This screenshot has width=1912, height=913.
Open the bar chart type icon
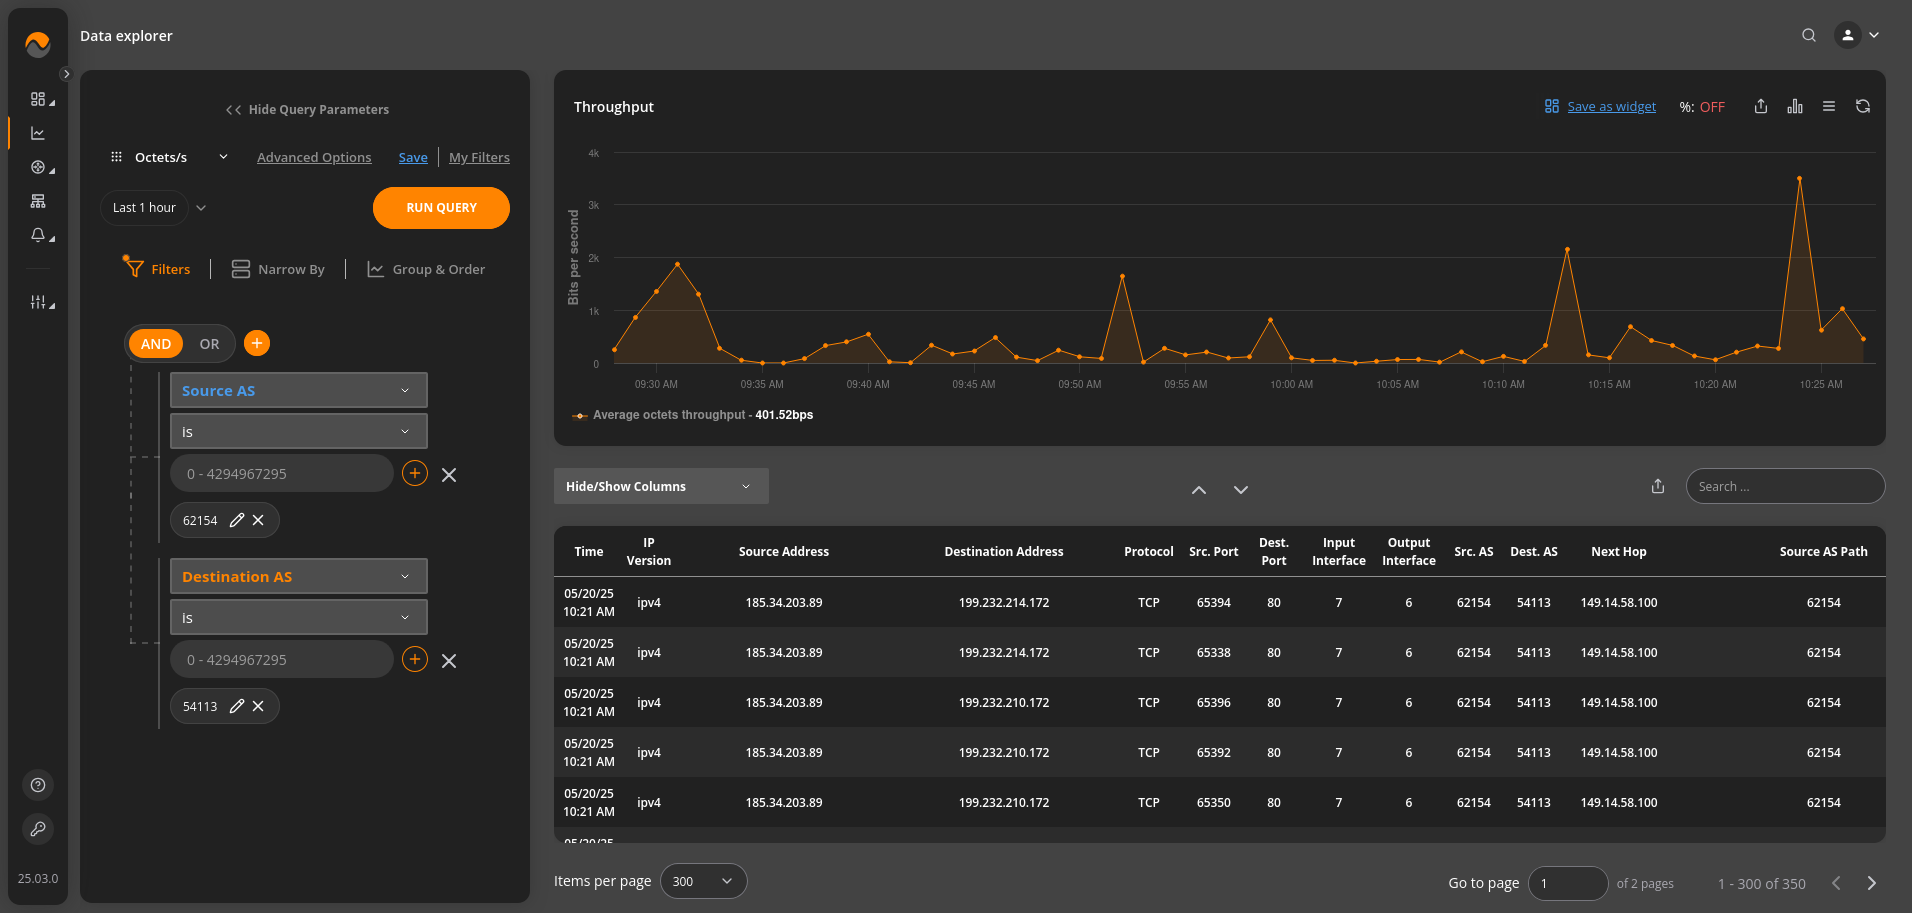point(1795,106)
